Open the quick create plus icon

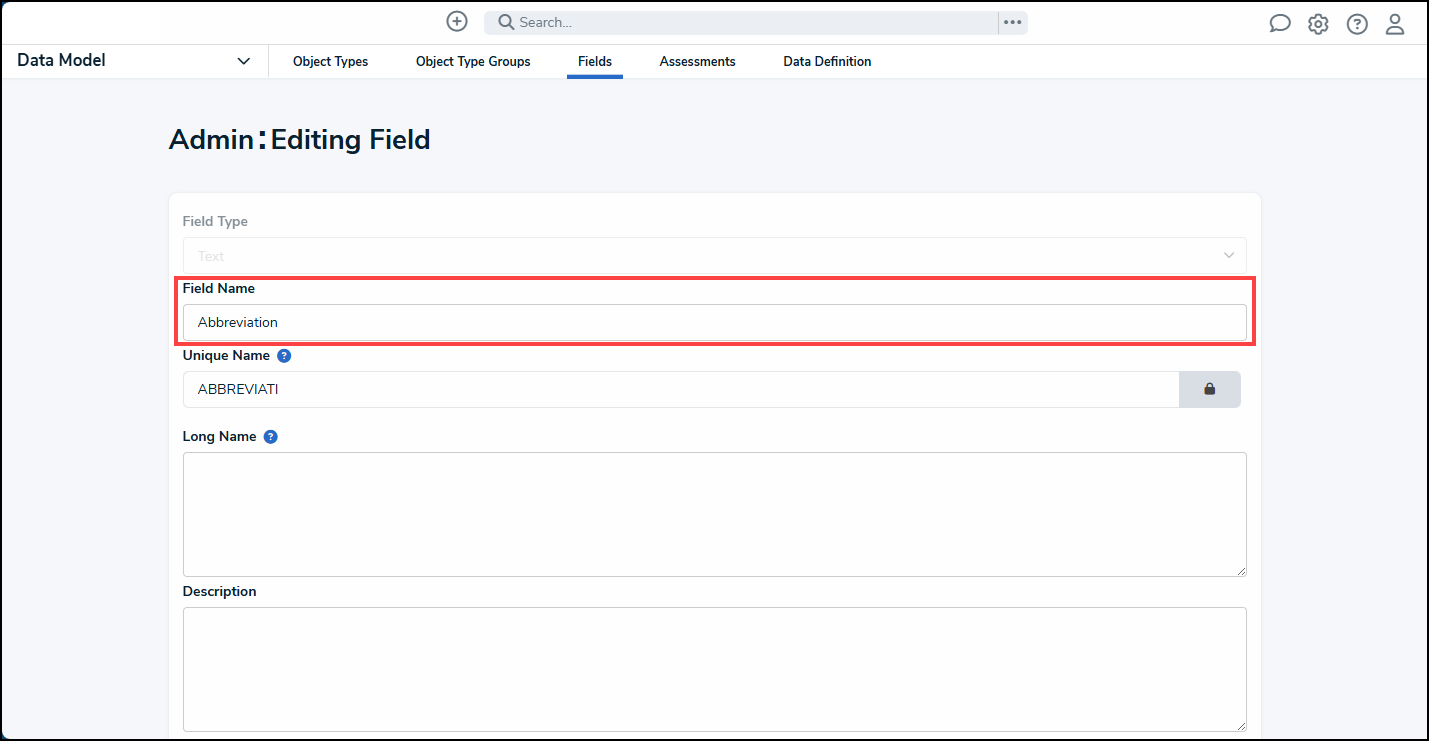click(x=456, y=21)
